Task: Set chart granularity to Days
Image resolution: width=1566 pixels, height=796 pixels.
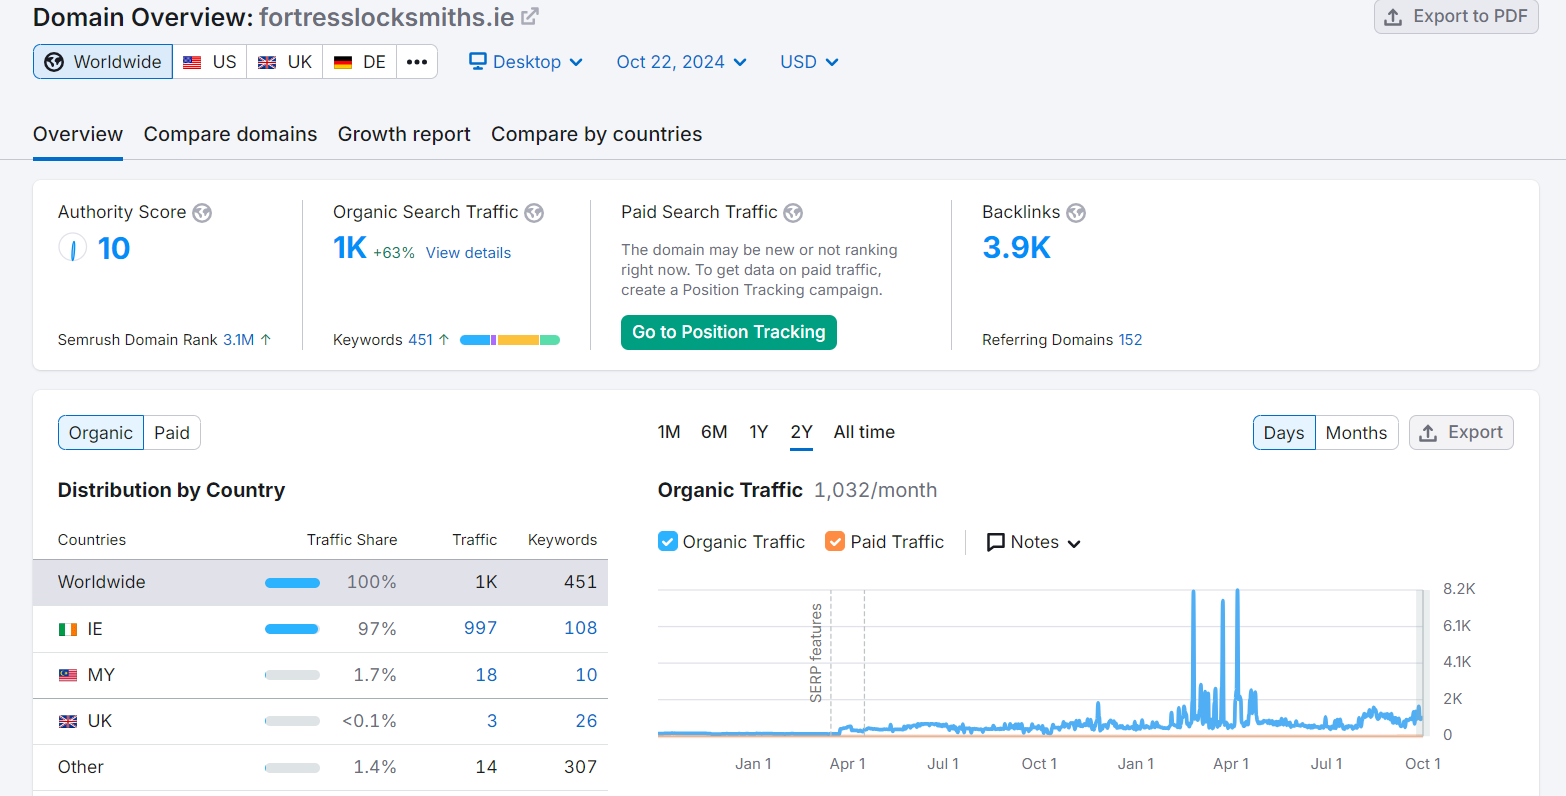Action: 1284,433
